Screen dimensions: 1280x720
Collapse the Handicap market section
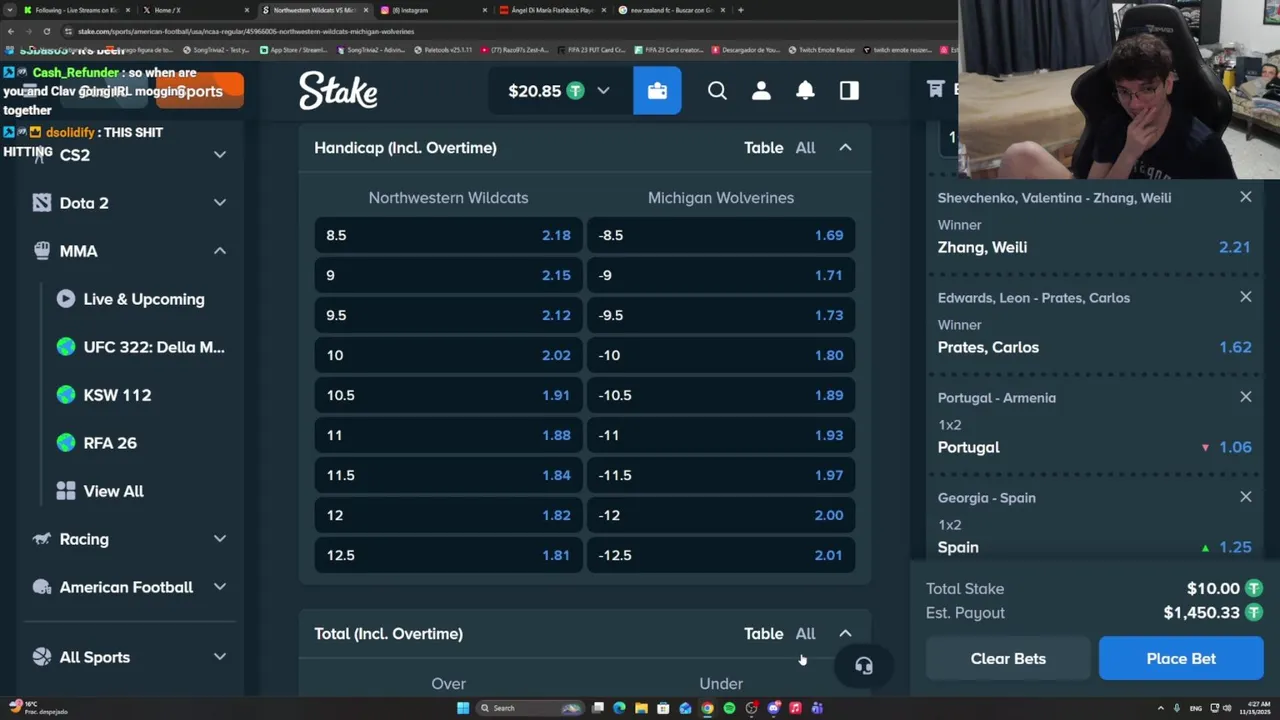pyautogui.click(x=845, y=148)
